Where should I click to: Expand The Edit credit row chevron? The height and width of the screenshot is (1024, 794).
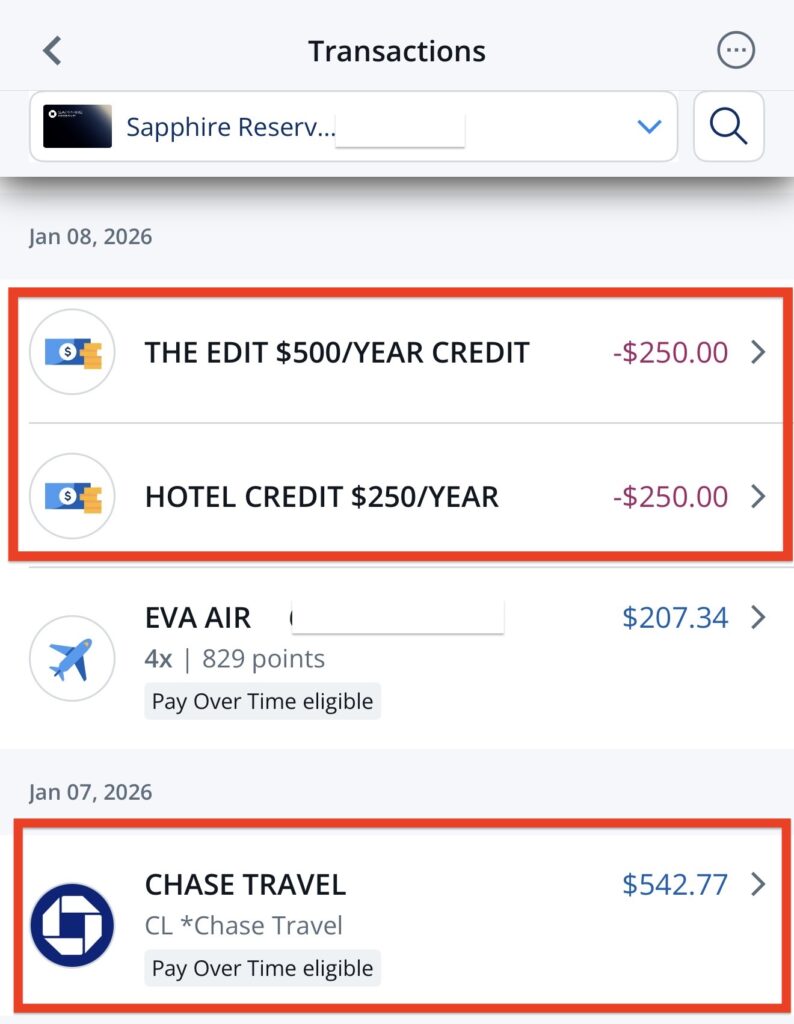tap(758, 353)
